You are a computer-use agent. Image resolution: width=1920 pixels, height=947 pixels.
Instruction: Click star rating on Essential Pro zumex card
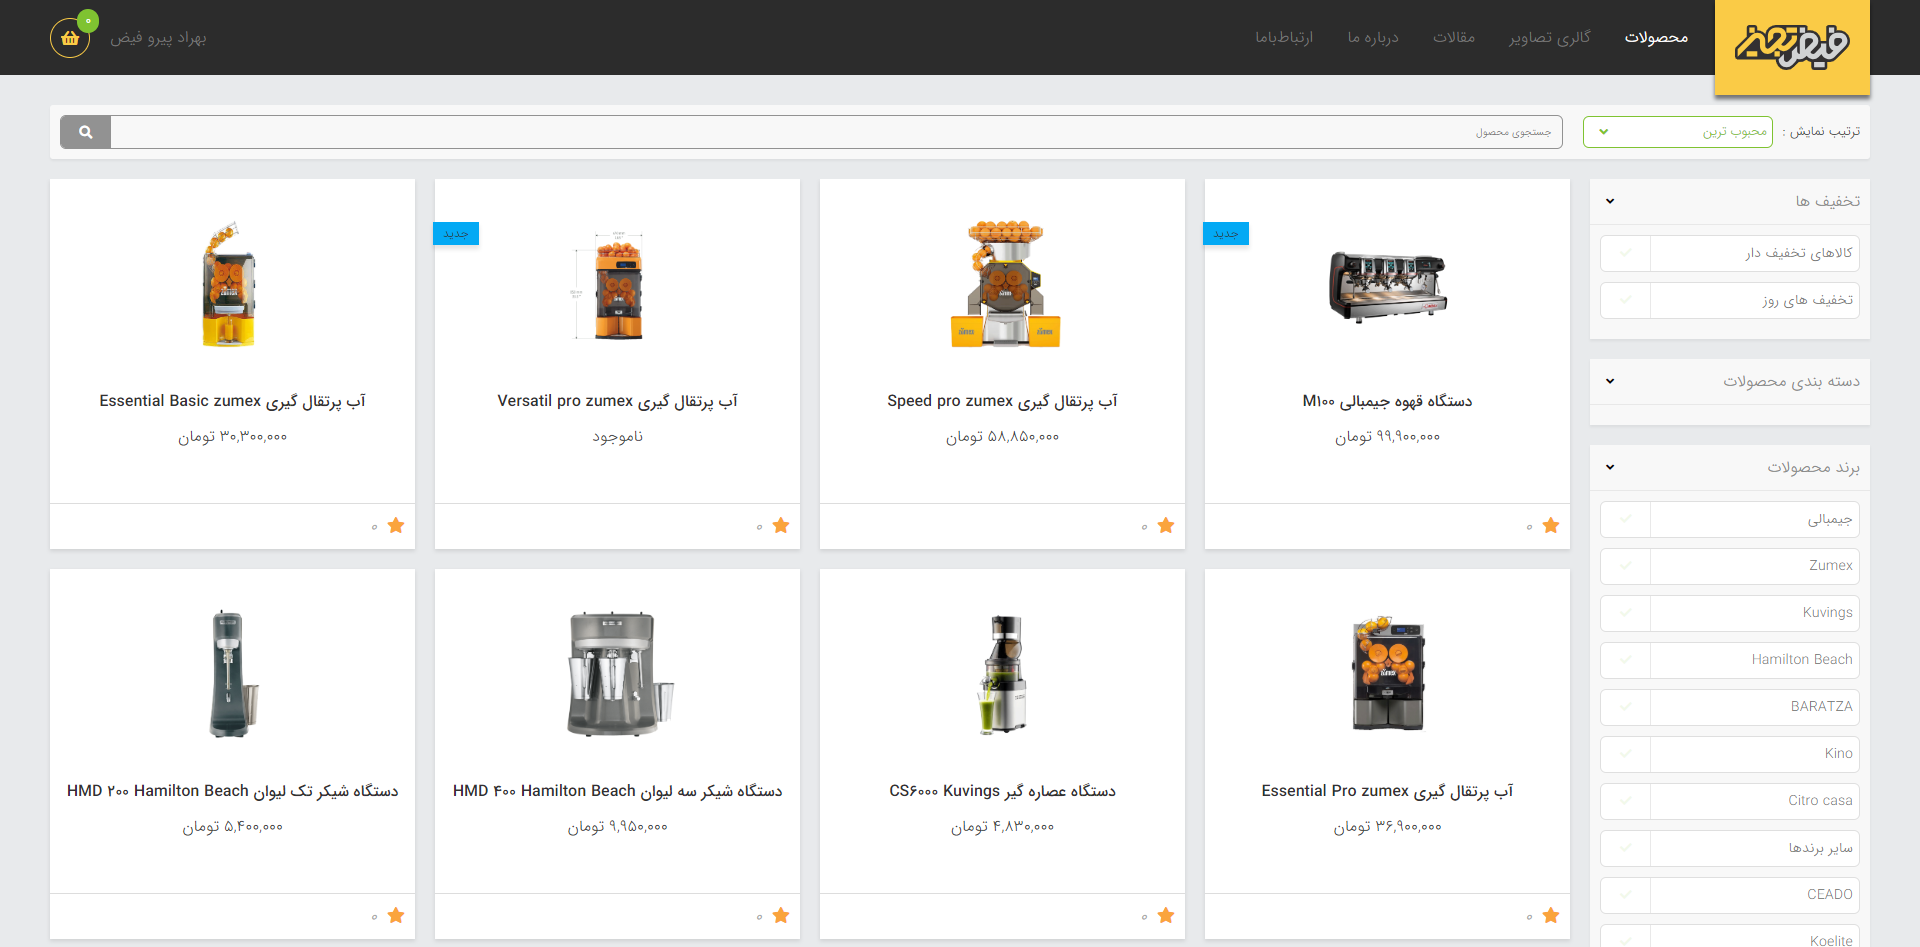click(x=1551, y=916)
